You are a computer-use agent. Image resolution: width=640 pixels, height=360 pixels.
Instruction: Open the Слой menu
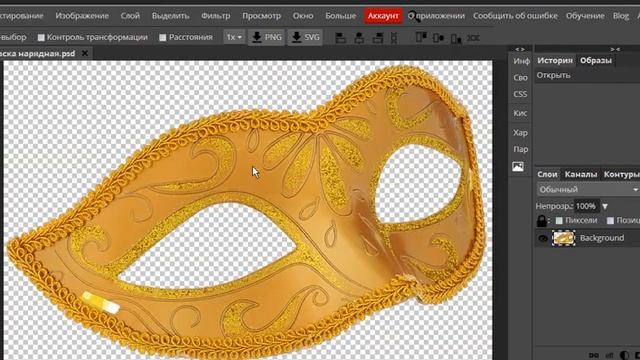pyautogui.click(x=130, y=16)
